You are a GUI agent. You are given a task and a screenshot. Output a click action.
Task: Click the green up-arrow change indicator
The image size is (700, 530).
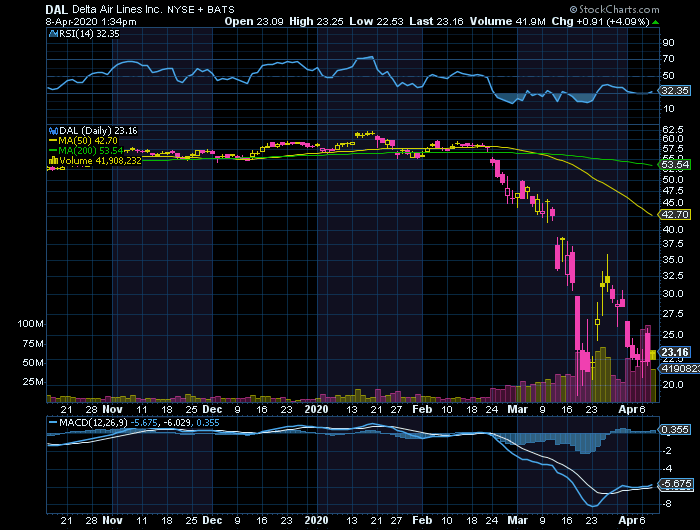(655, 22)
